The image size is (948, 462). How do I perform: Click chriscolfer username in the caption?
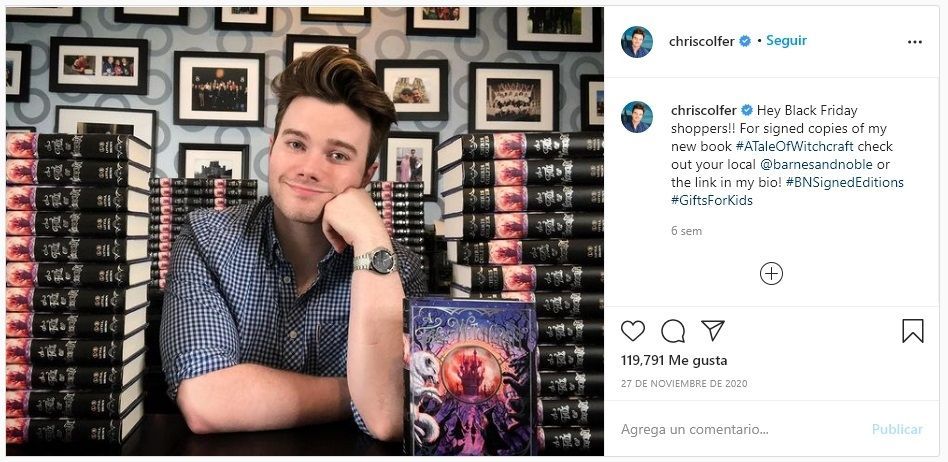tap(704, 110)
